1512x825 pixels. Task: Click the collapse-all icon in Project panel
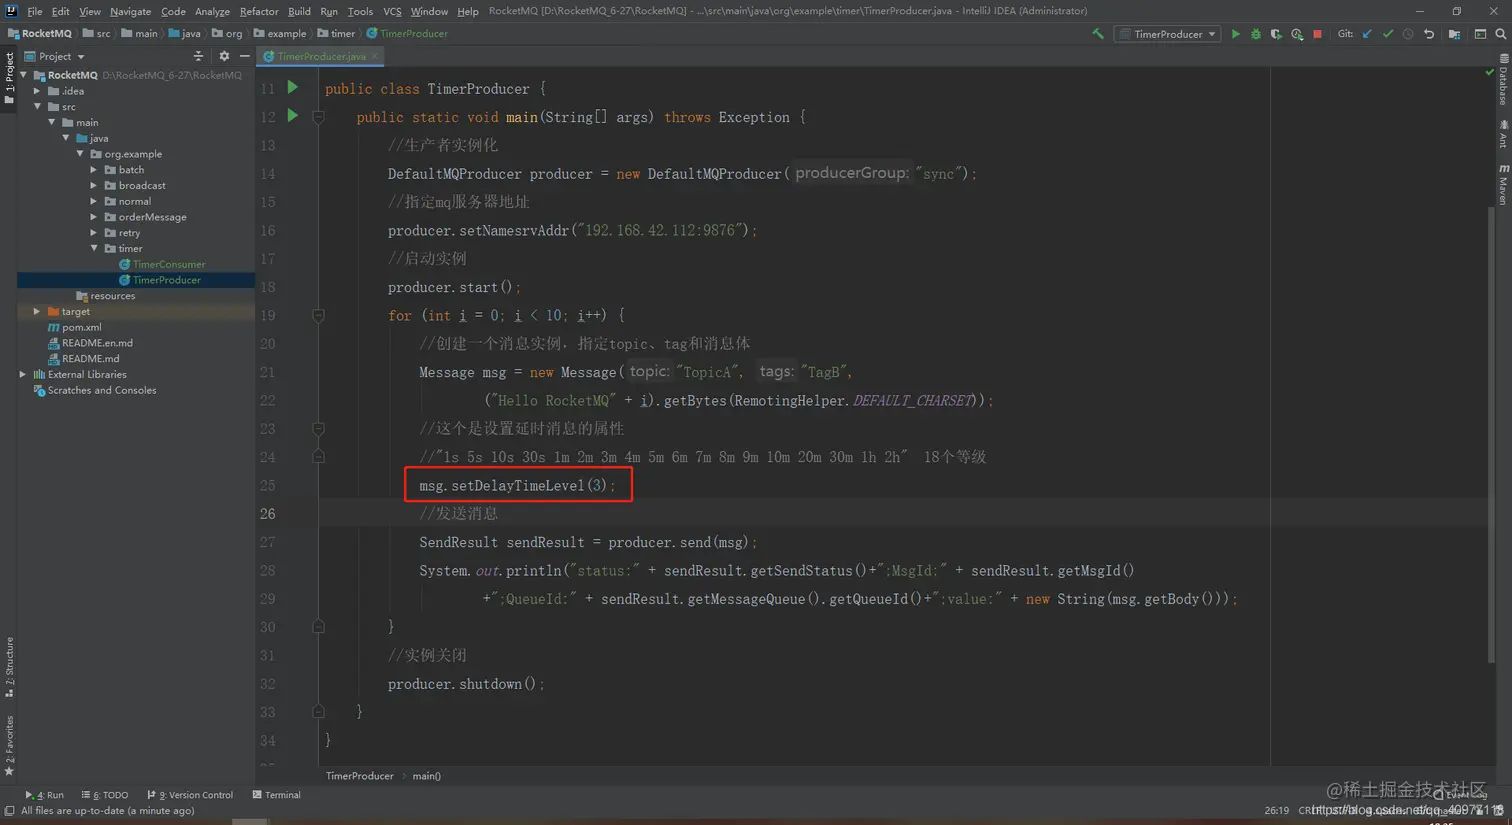(198, 57)
